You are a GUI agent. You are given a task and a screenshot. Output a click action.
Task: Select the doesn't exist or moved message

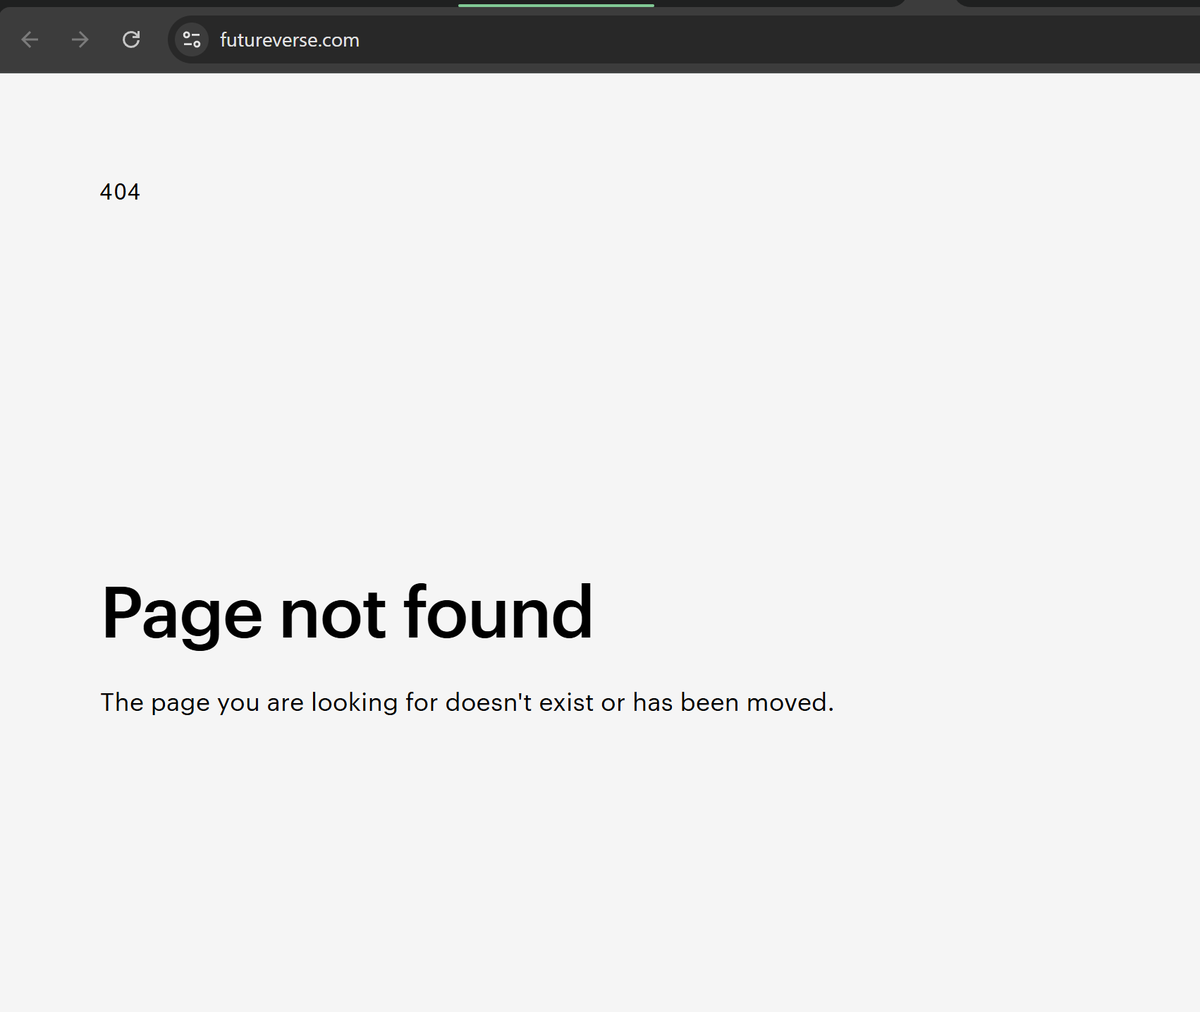coord(467,703)
